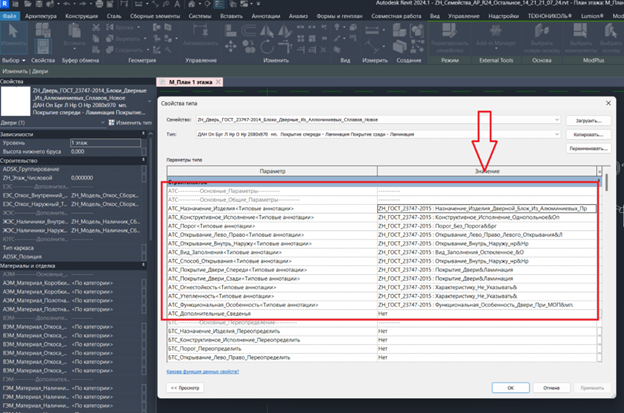Image resolution: width=624 pixels, height=413 pixels.
Task: Switch to the Архитектура ribbon tab
Action: tap(41, 16)
